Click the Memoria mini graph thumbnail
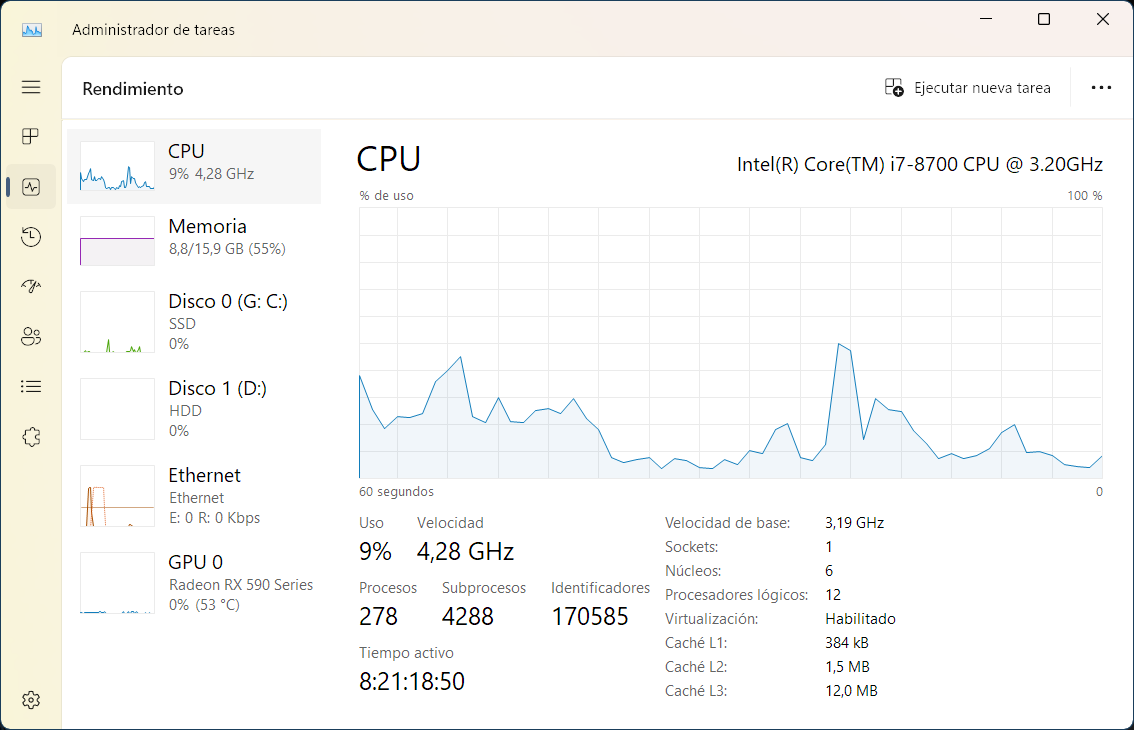Image resolution: width=1134 pixels, height=730 pixels. [117, 241]
